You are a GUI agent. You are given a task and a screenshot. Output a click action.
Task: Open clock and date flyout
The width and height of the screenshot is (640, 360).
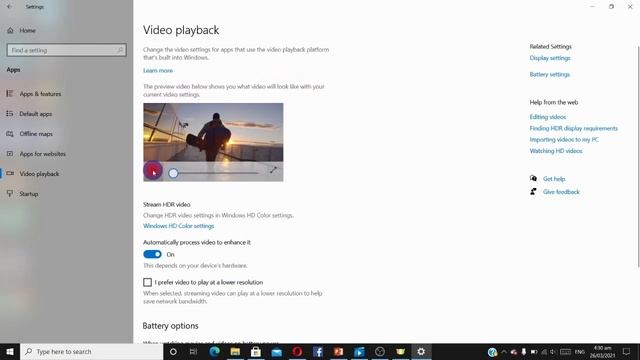(x=602, y=351)
